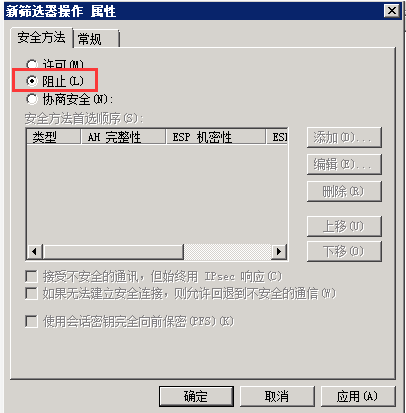Click the 取消 button
The height and width of the screenshot is (413, 406).
click(277, 396)
